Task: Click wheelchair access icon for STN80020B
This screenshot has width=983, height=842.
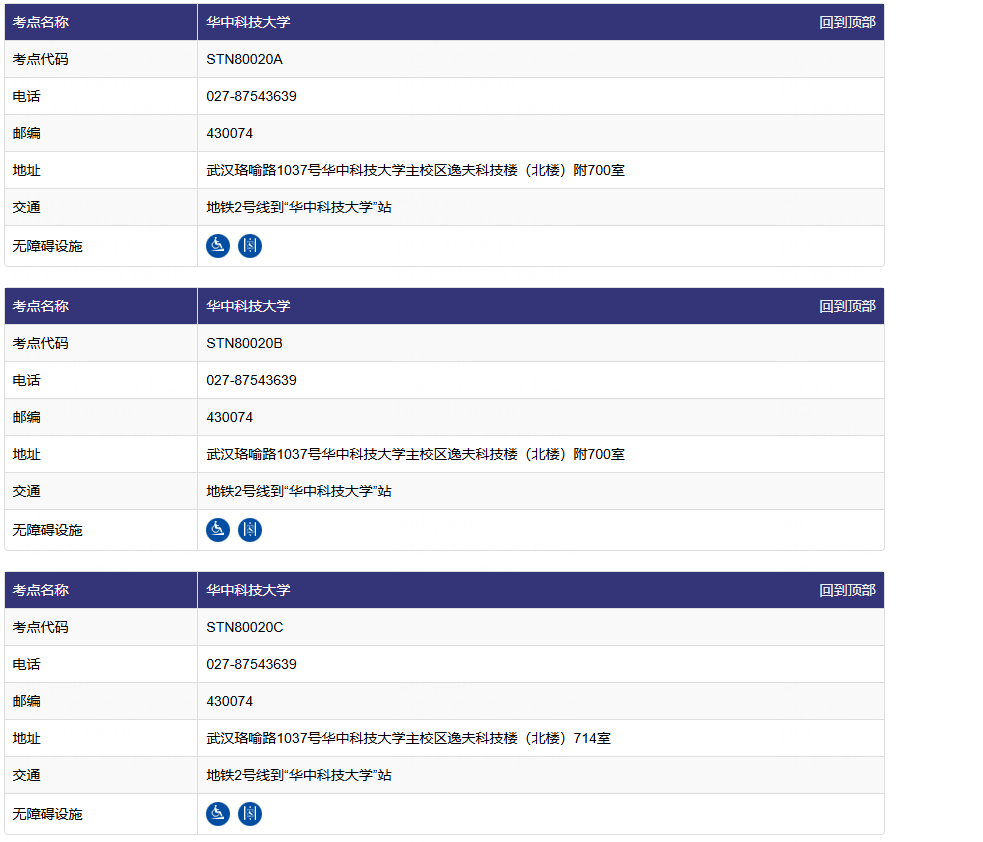Action: click(218, 530)
